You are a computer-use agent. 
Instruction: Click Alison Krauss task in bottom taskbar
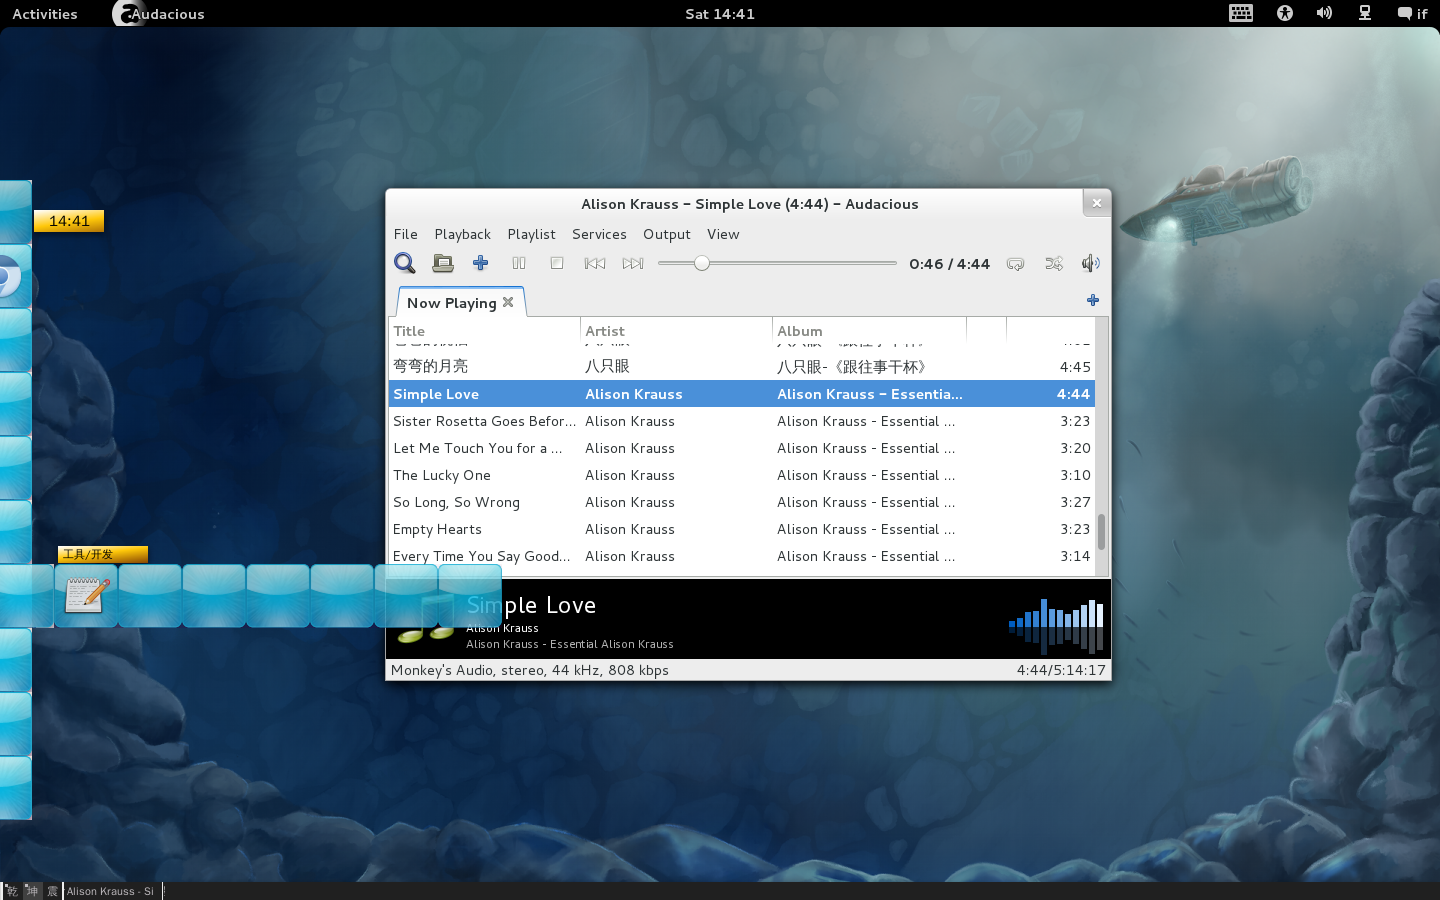(112, 891)
